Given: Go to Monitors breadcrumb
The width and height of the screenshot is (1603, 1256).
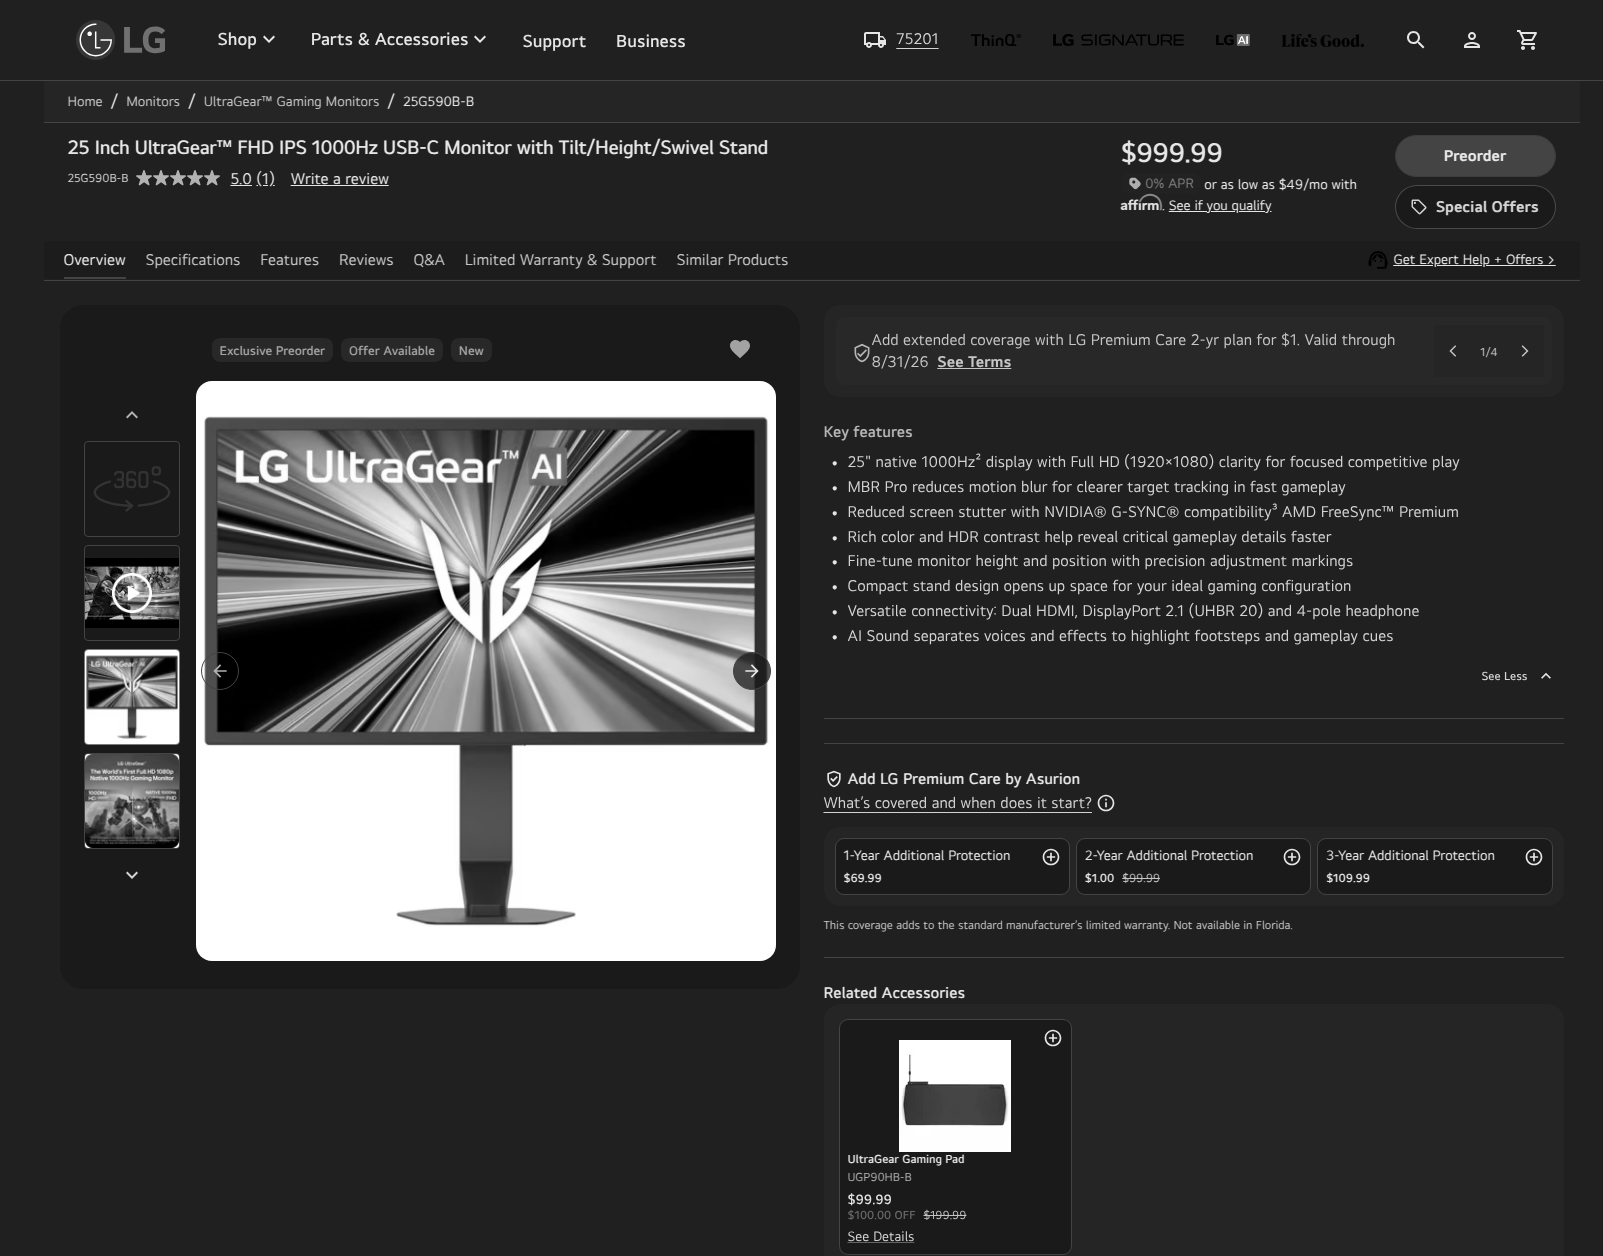Looking at the screenshot, I should click(x=153, y=101).
